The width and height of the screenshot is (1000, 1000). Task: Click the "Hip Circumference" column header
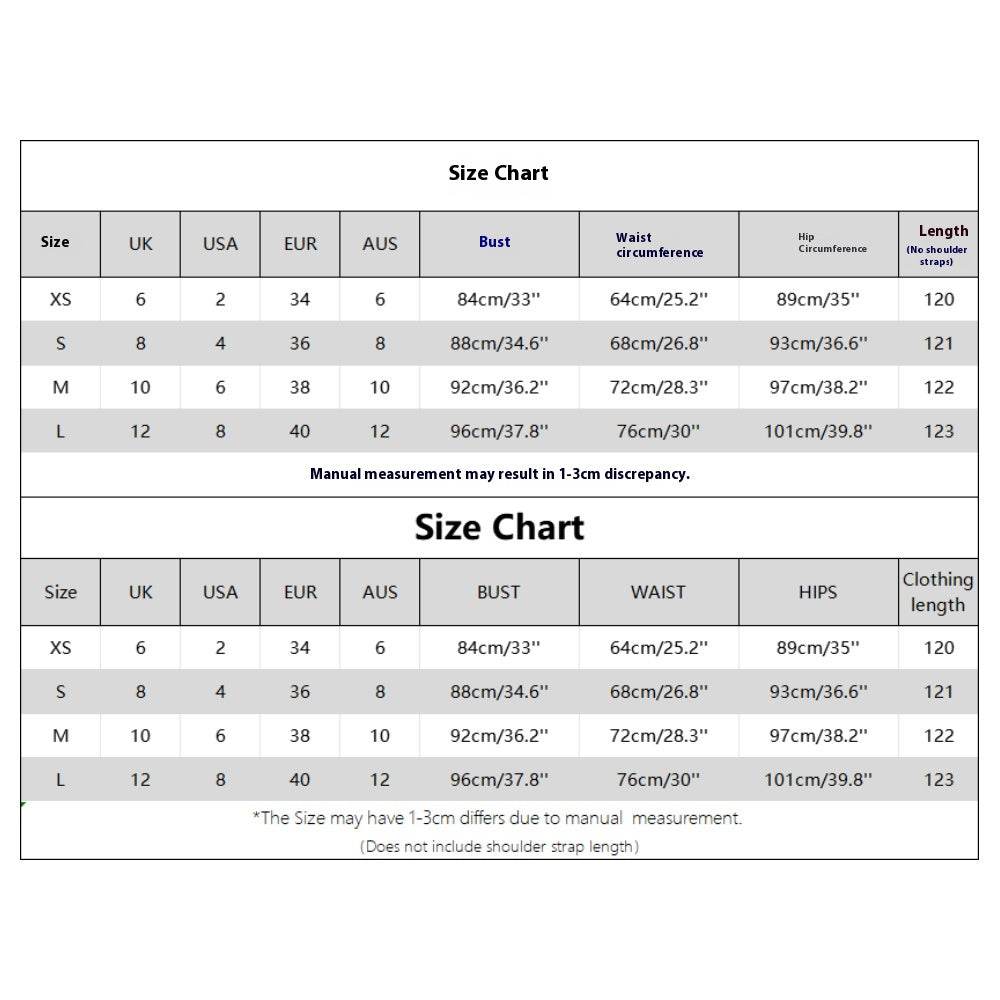[x=832, y=243]
